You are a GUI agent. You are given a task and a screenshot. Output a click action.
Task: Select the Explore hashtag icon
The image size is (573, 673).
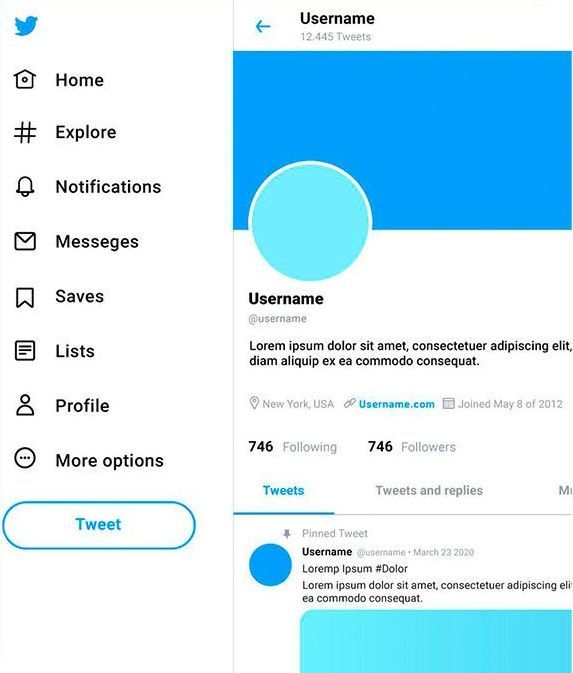25,132
